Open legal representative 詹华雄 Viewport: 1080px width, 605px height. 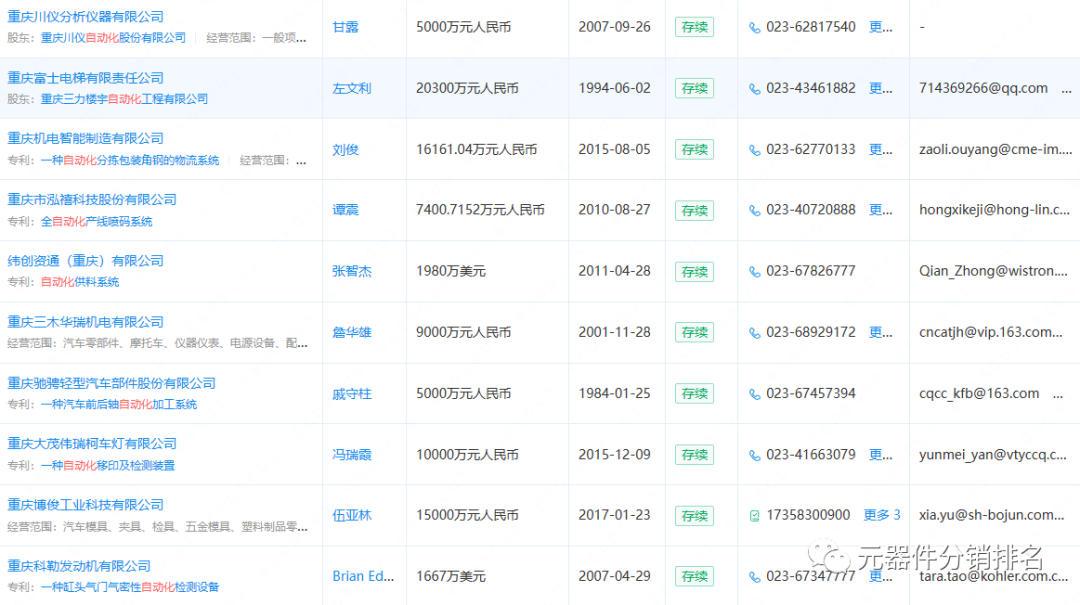pyautogui.click(x=352, y=332)
